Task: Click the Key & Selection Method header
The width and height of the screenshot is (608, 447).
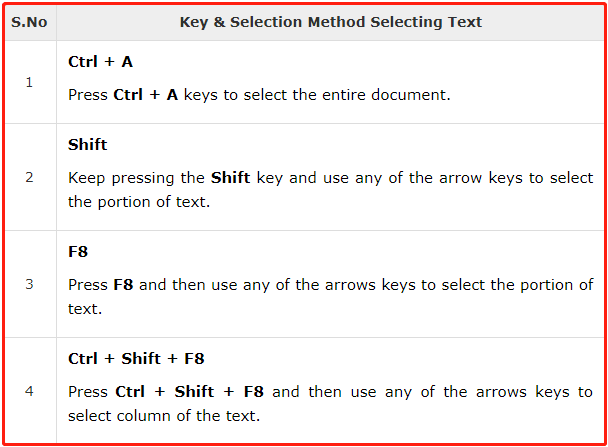Action: pyautogui.click(x=331, y=22)
